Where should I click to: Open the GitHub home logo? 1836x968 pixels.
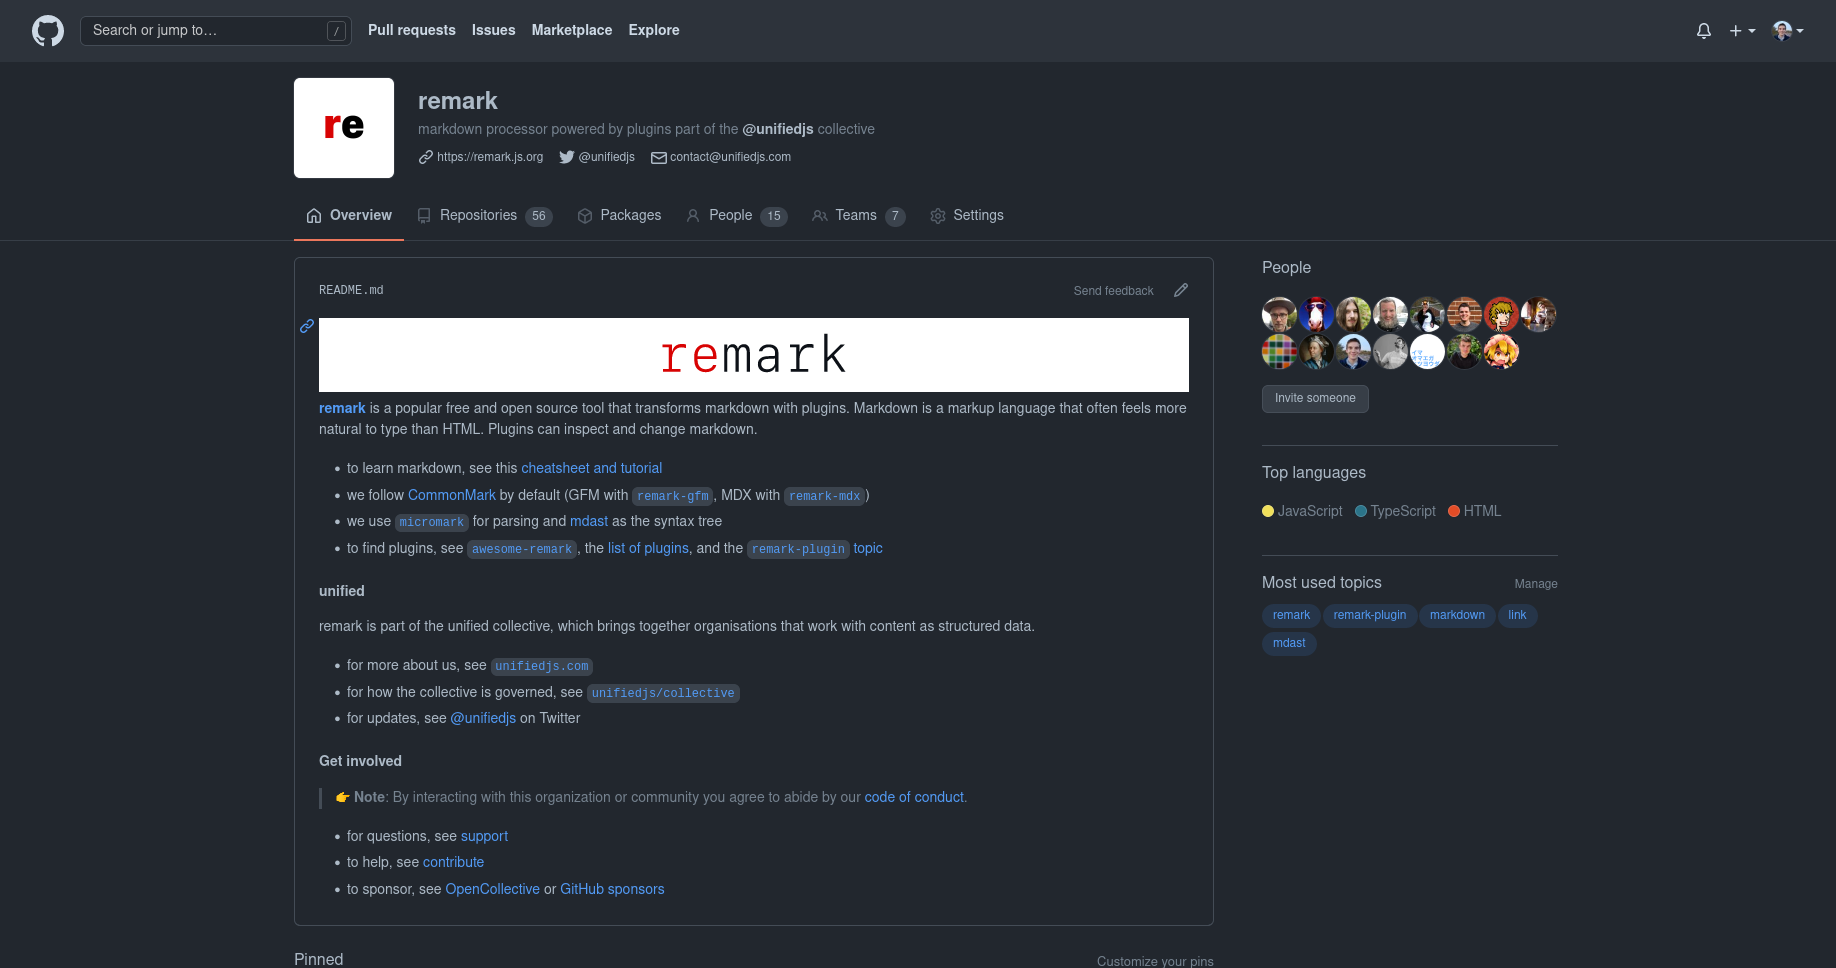(48, 31)
